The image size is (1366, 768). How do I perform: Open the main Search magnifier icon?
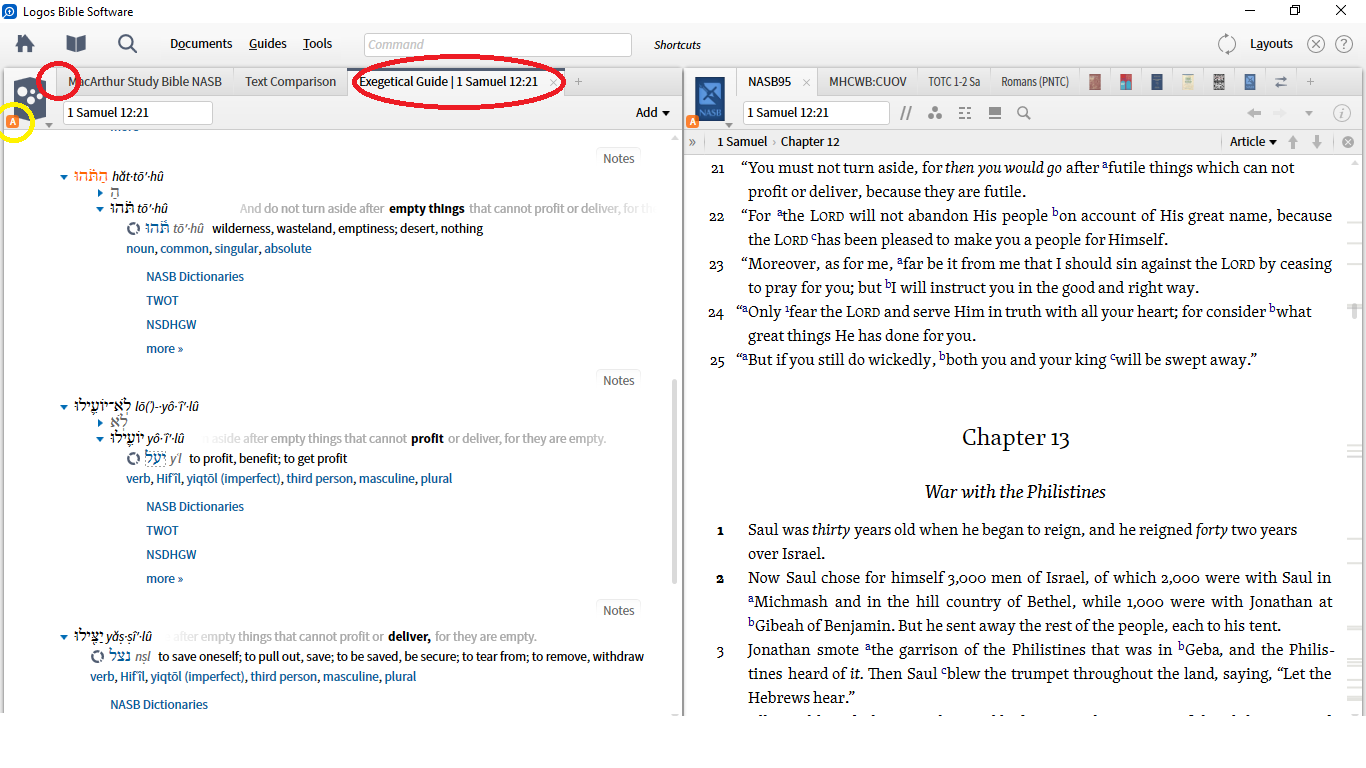[x=127, y=44]
